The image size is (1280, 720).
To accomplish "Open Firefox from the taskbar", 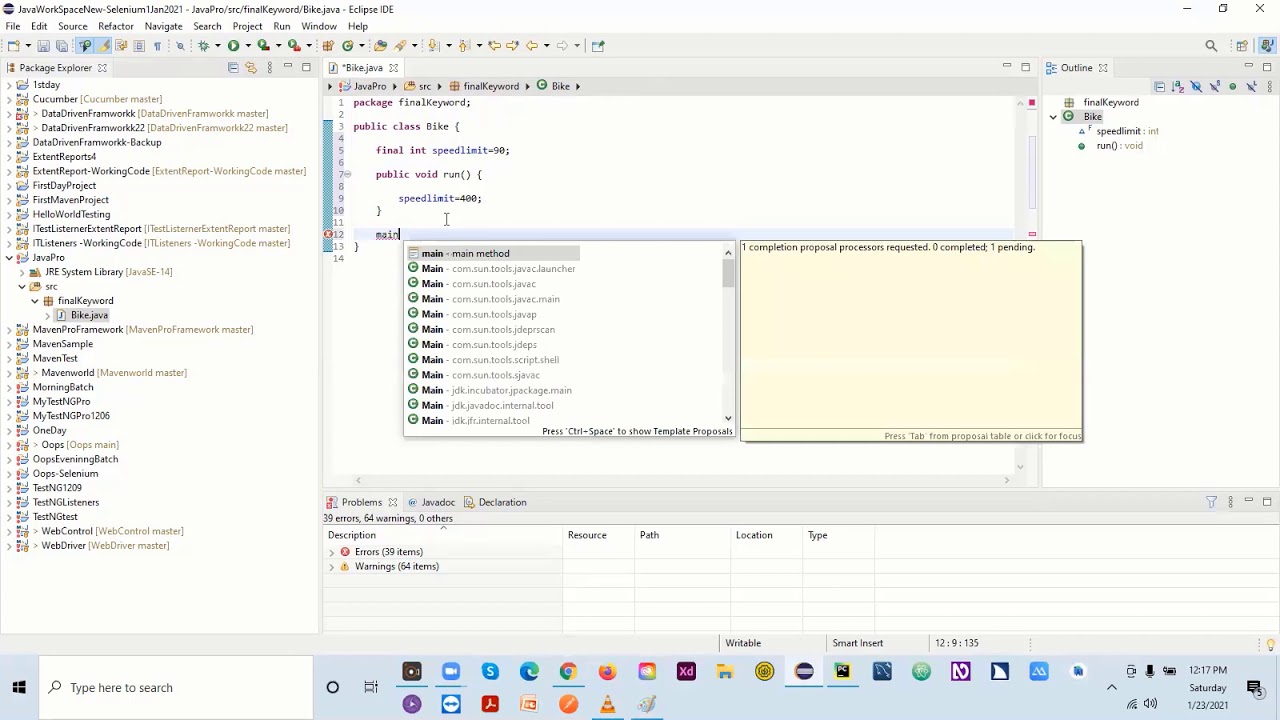I will (608, 671).
